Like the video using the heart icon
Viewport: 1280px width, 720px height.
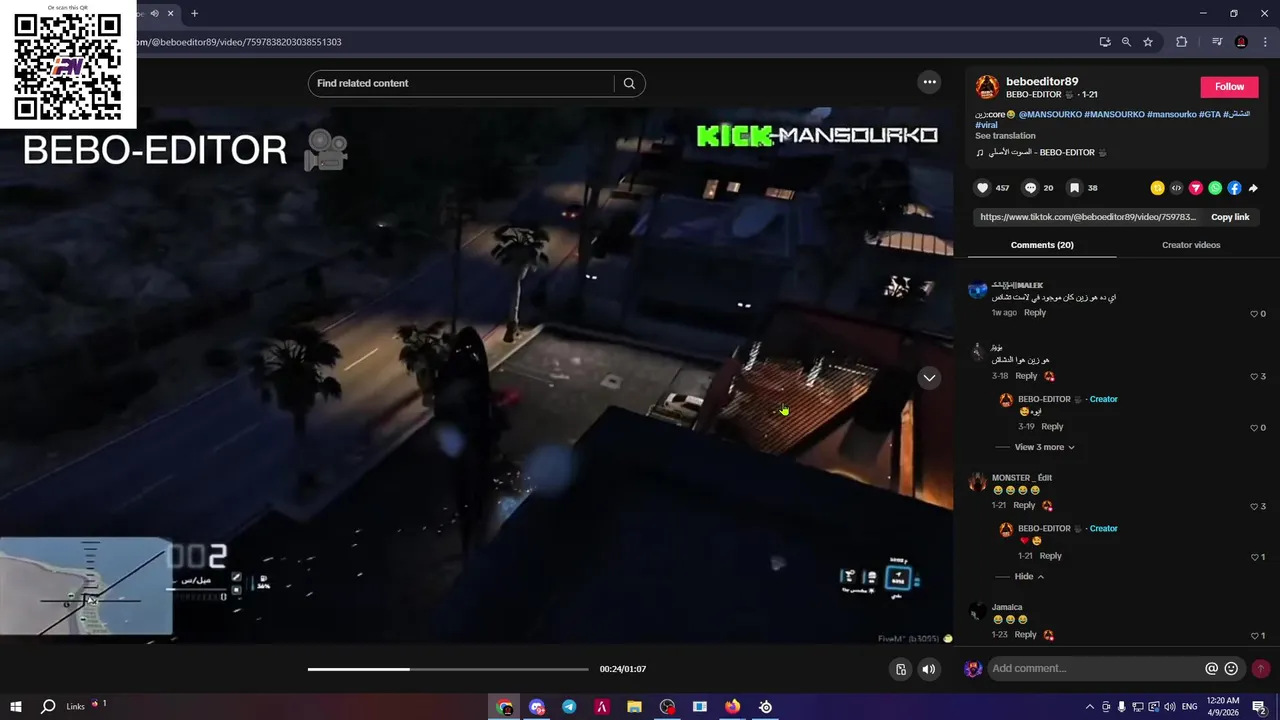pos(983,188)
